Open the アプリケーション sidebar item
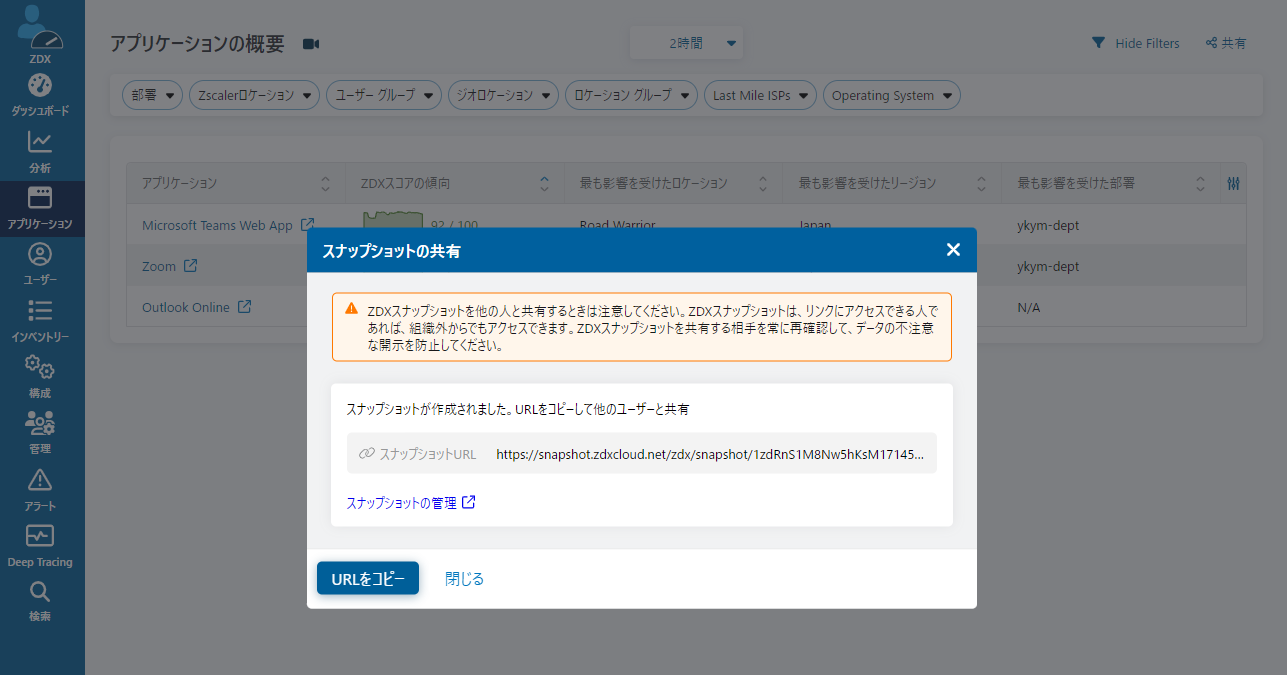 (x=41, y=208)
